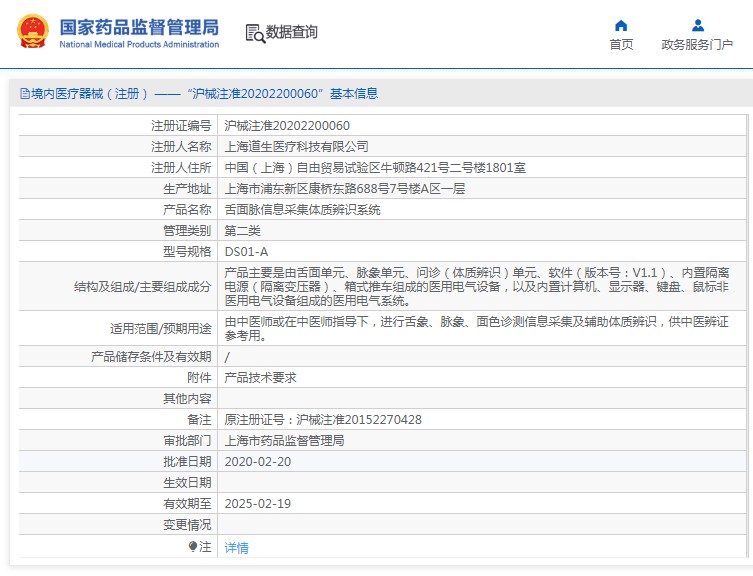Screen dimensions: 753x576
Task: Open the 详情 link in the 注 row
Action: 236,548
